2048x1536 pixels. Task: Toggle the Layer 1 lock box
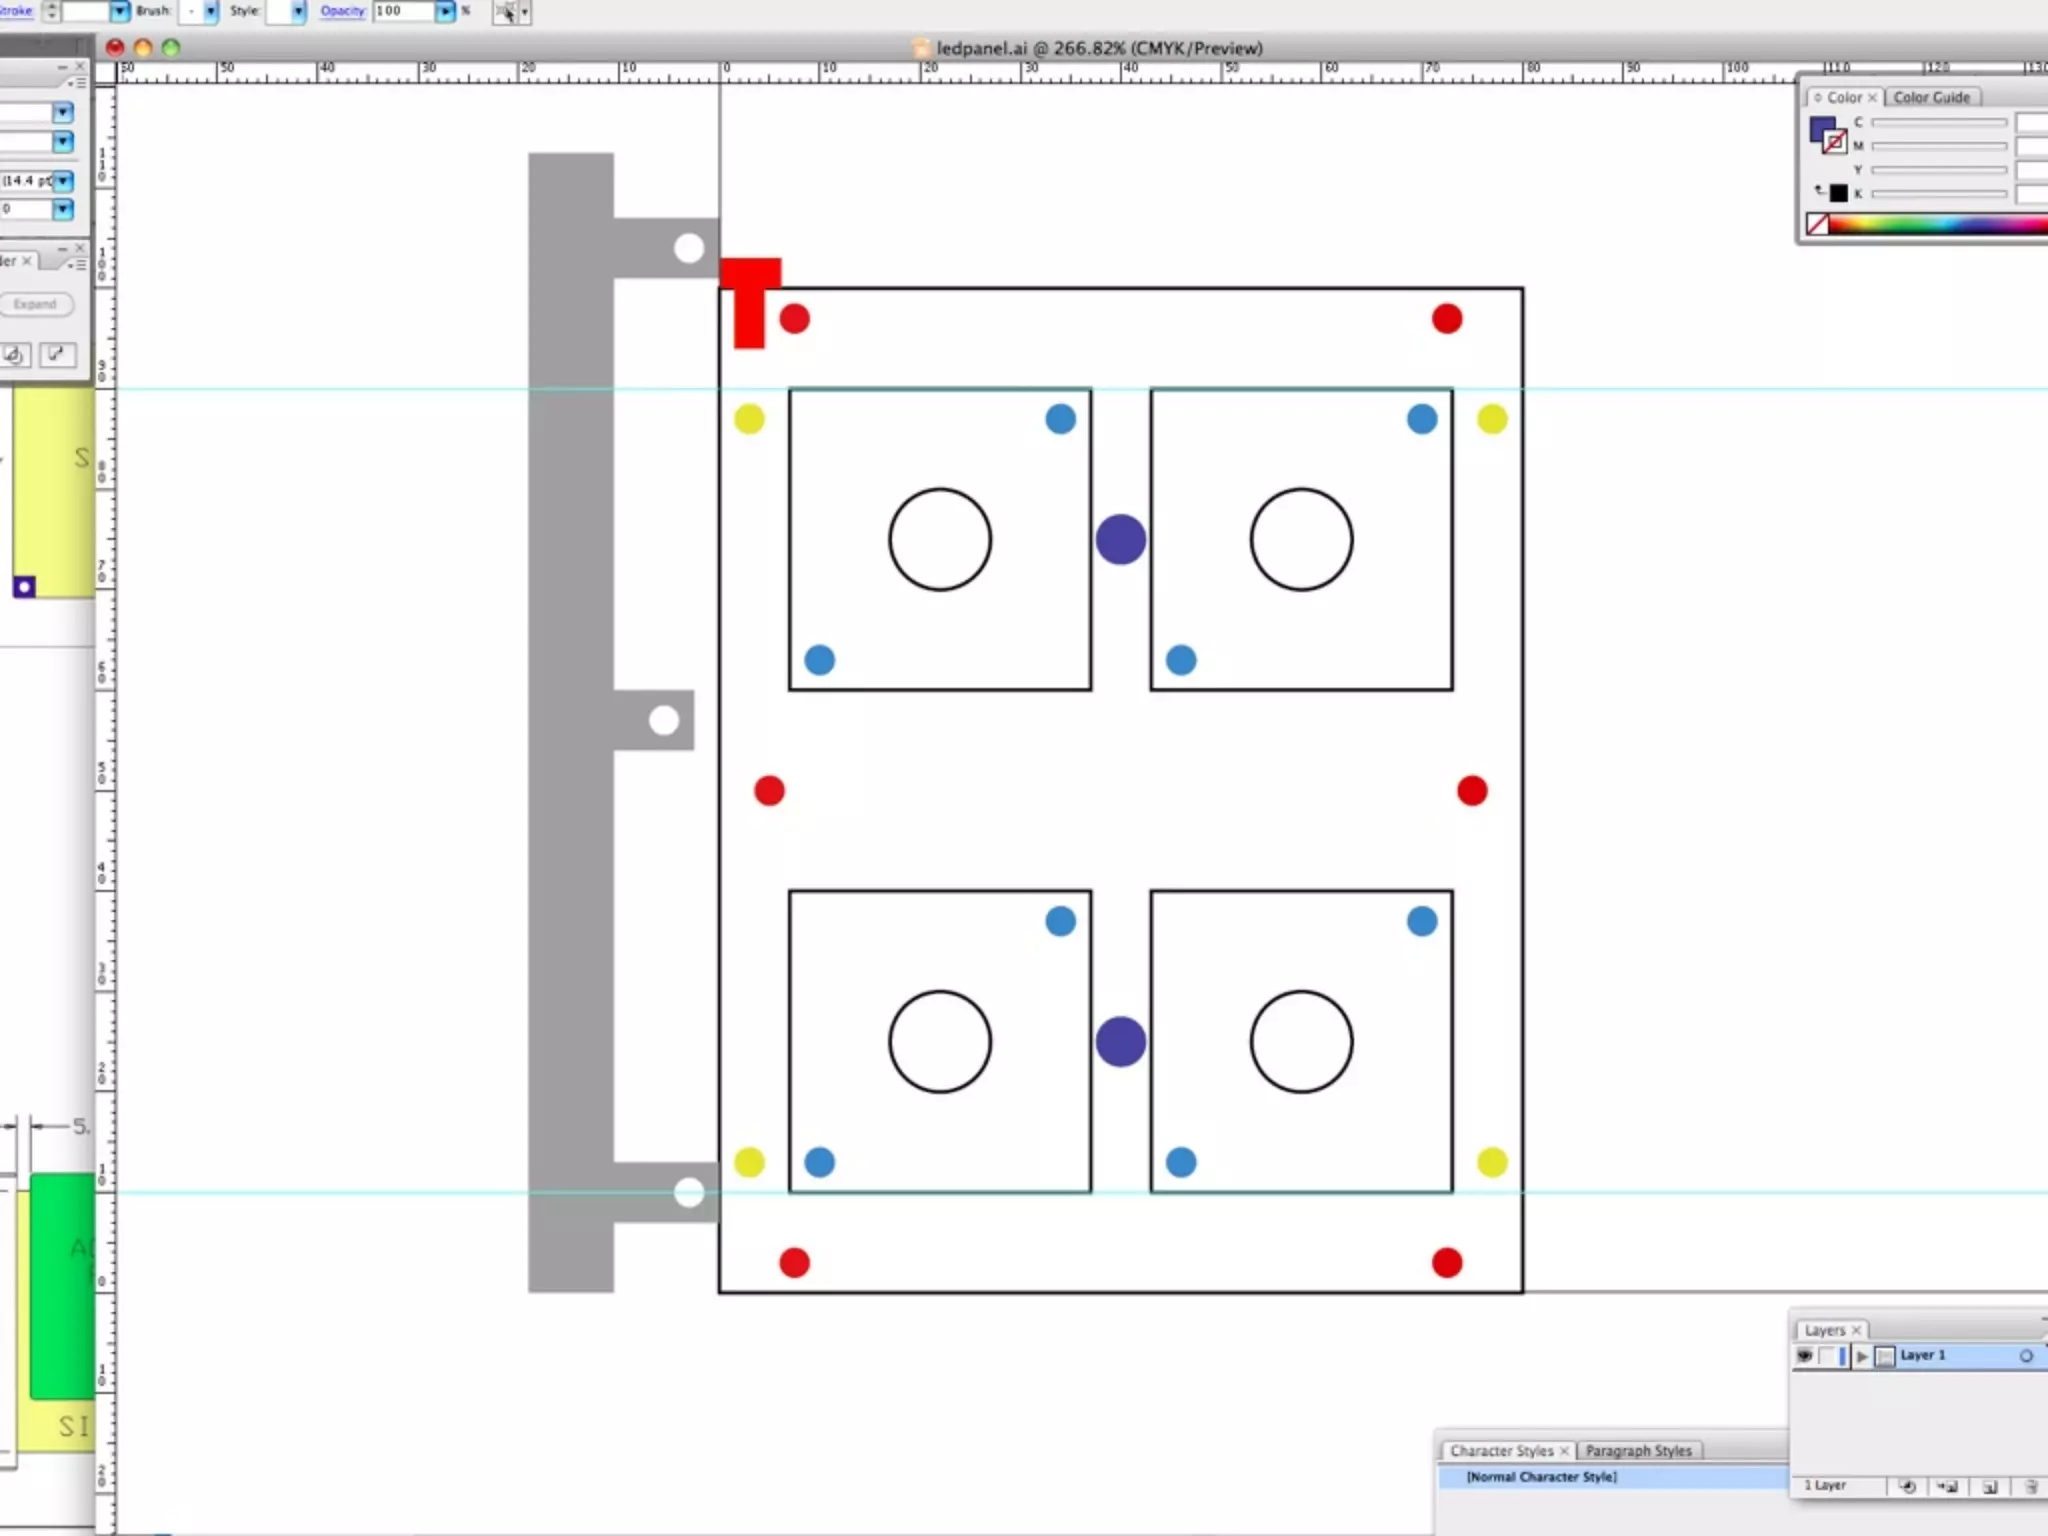tap(1827, 1356)
